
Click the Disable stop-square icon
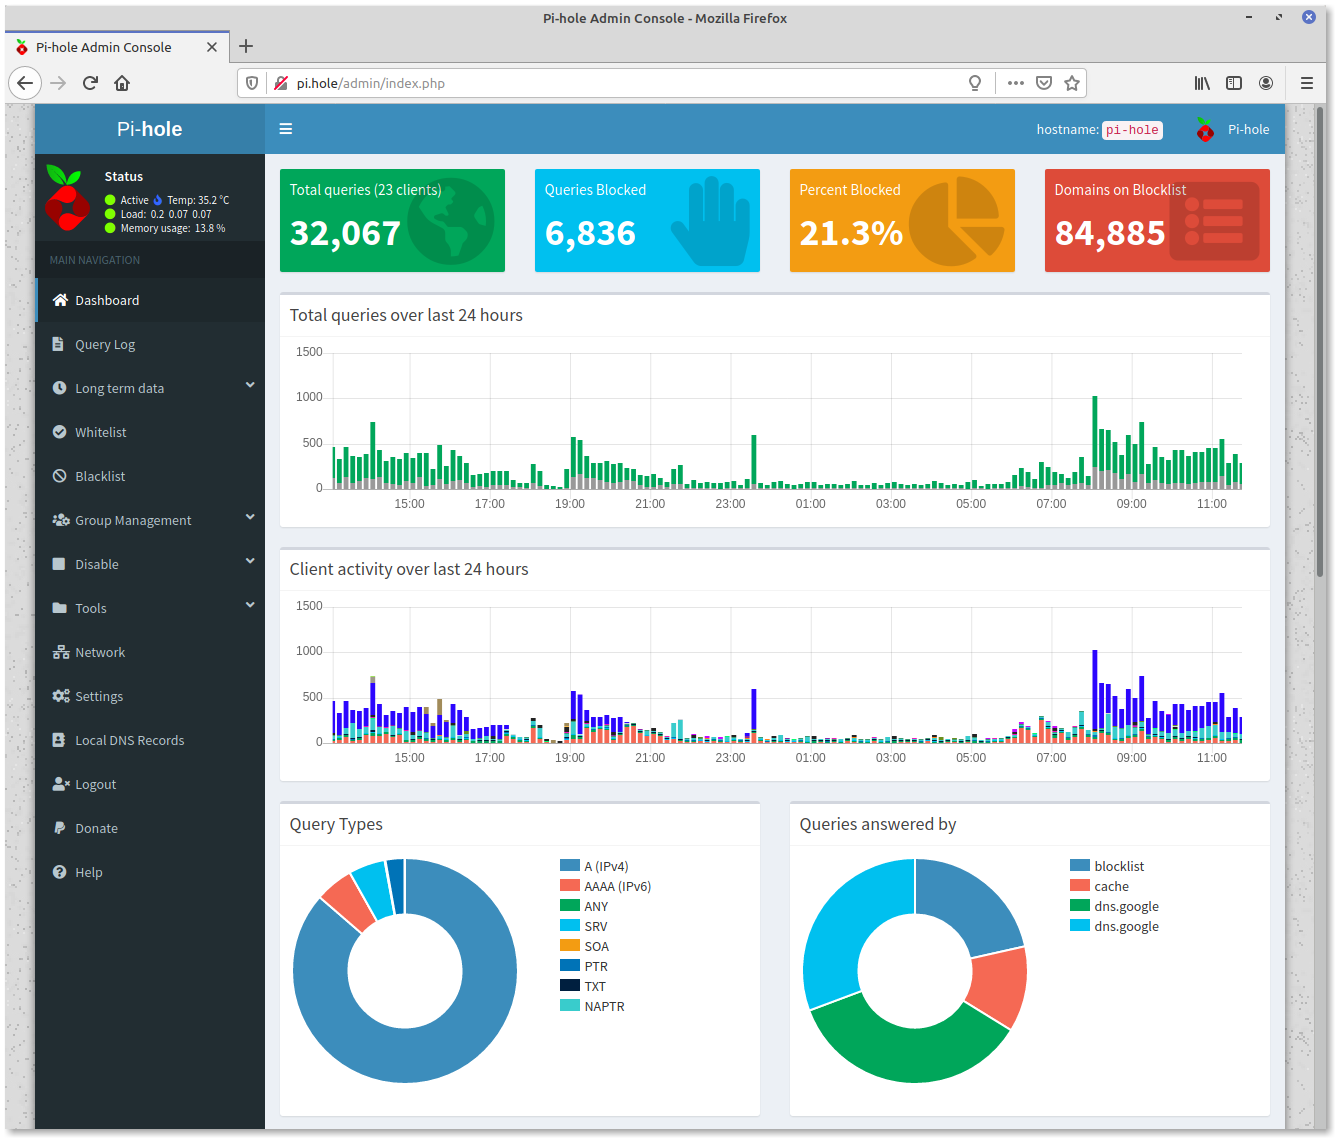59,564
